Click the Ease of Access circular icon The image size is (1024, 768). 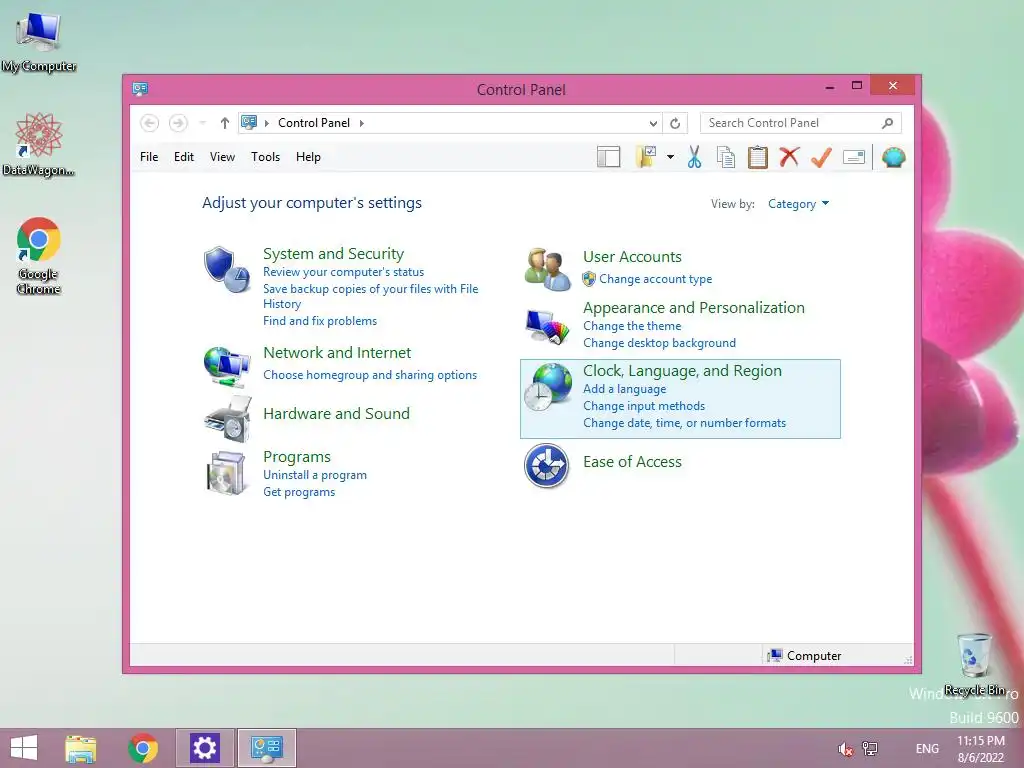tap(547, 466)
